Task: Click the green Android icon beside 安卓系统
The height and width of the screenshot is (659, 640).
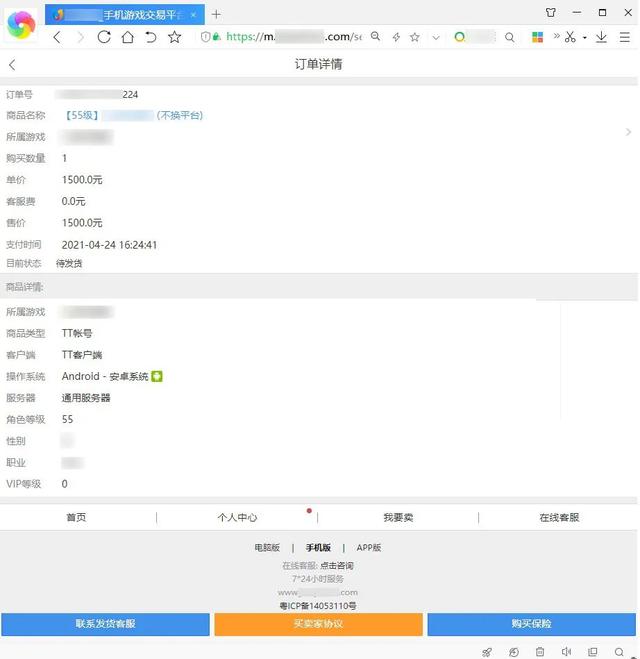Action: (x=157, y=376)
